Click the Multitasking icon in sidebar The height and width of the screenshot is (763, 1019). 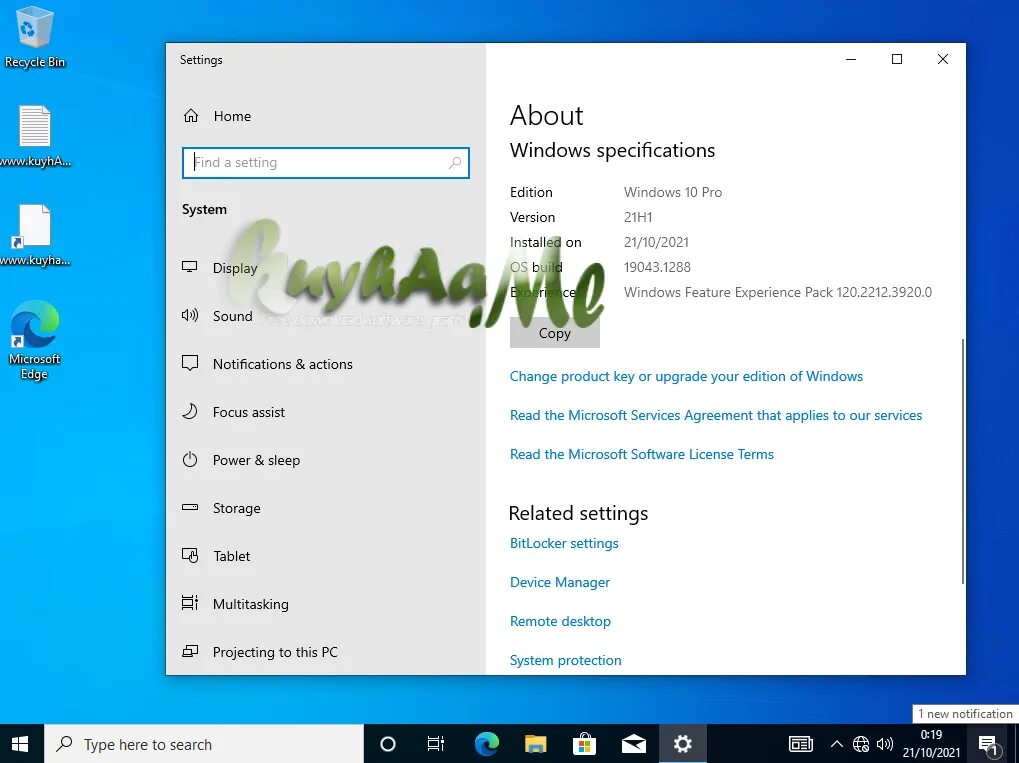[x=190, y=604]
